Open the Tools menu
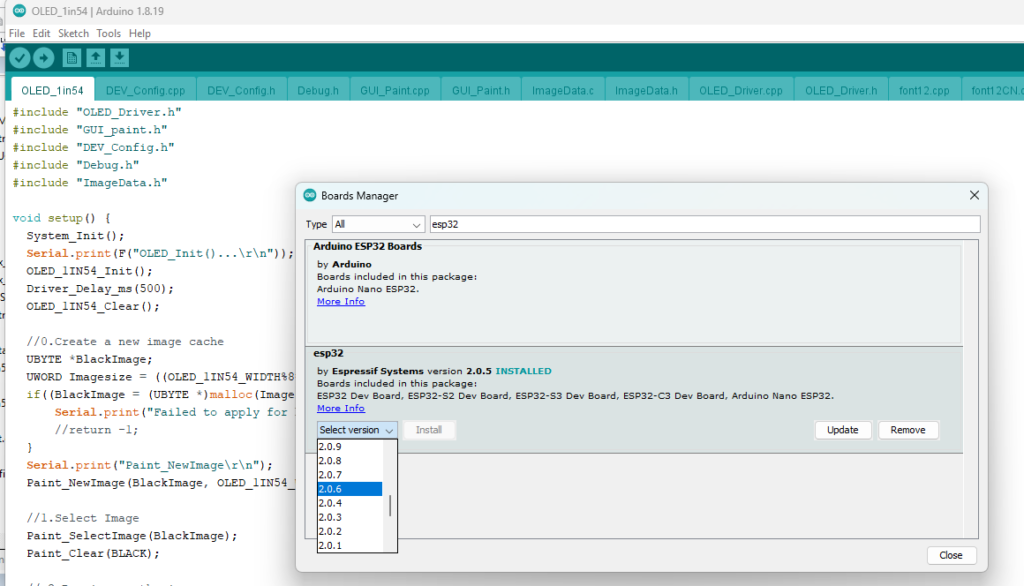The image size is (1024, 586). tap(108, 33)
